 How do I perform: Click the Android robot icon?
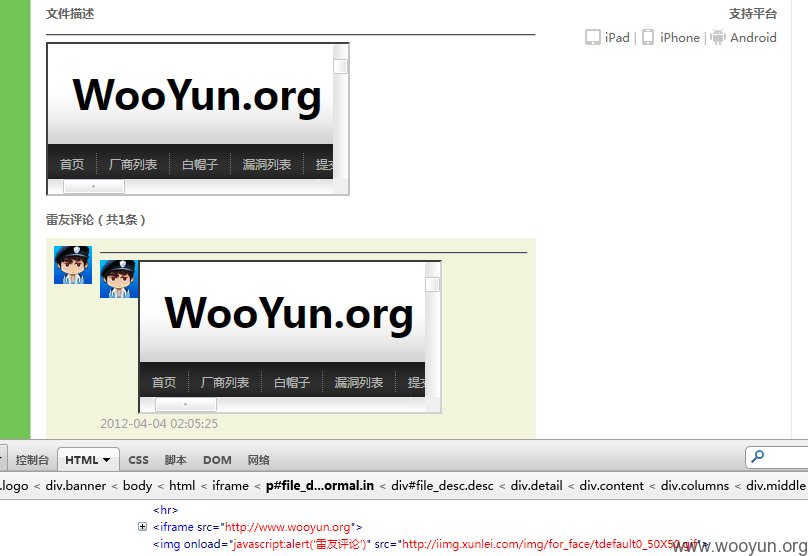[x=717, y=37]
